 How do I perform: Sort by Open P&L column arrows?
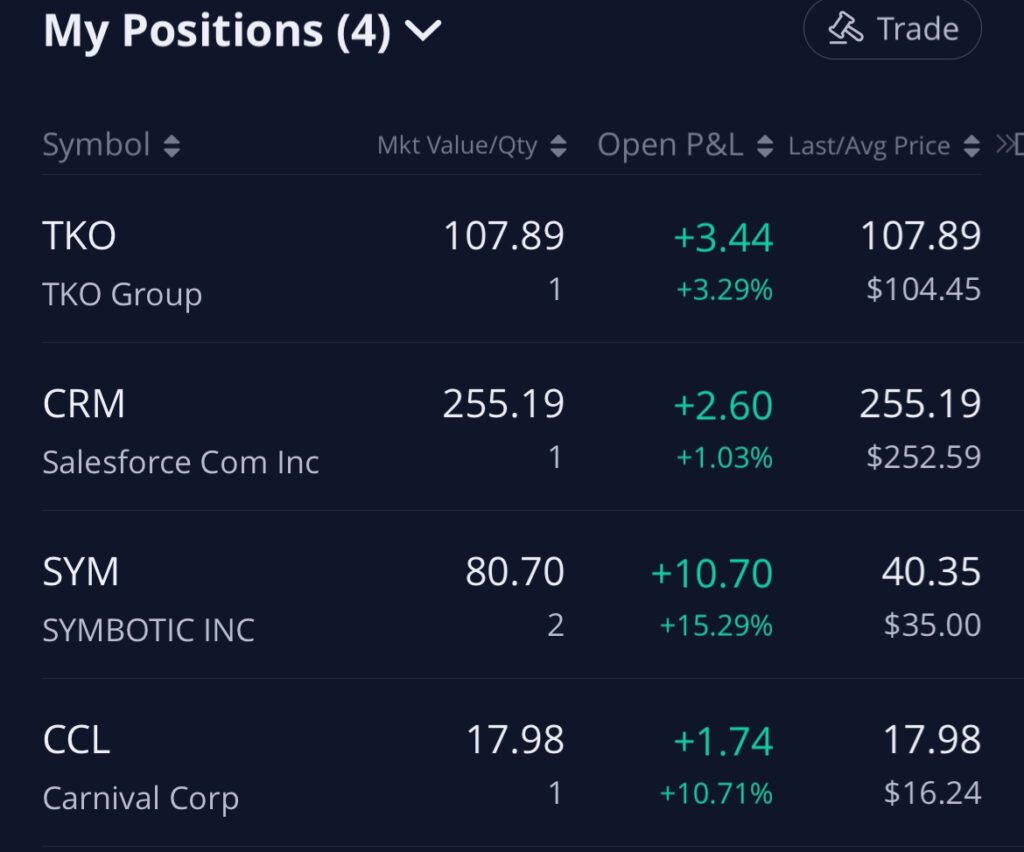[765, 147]
